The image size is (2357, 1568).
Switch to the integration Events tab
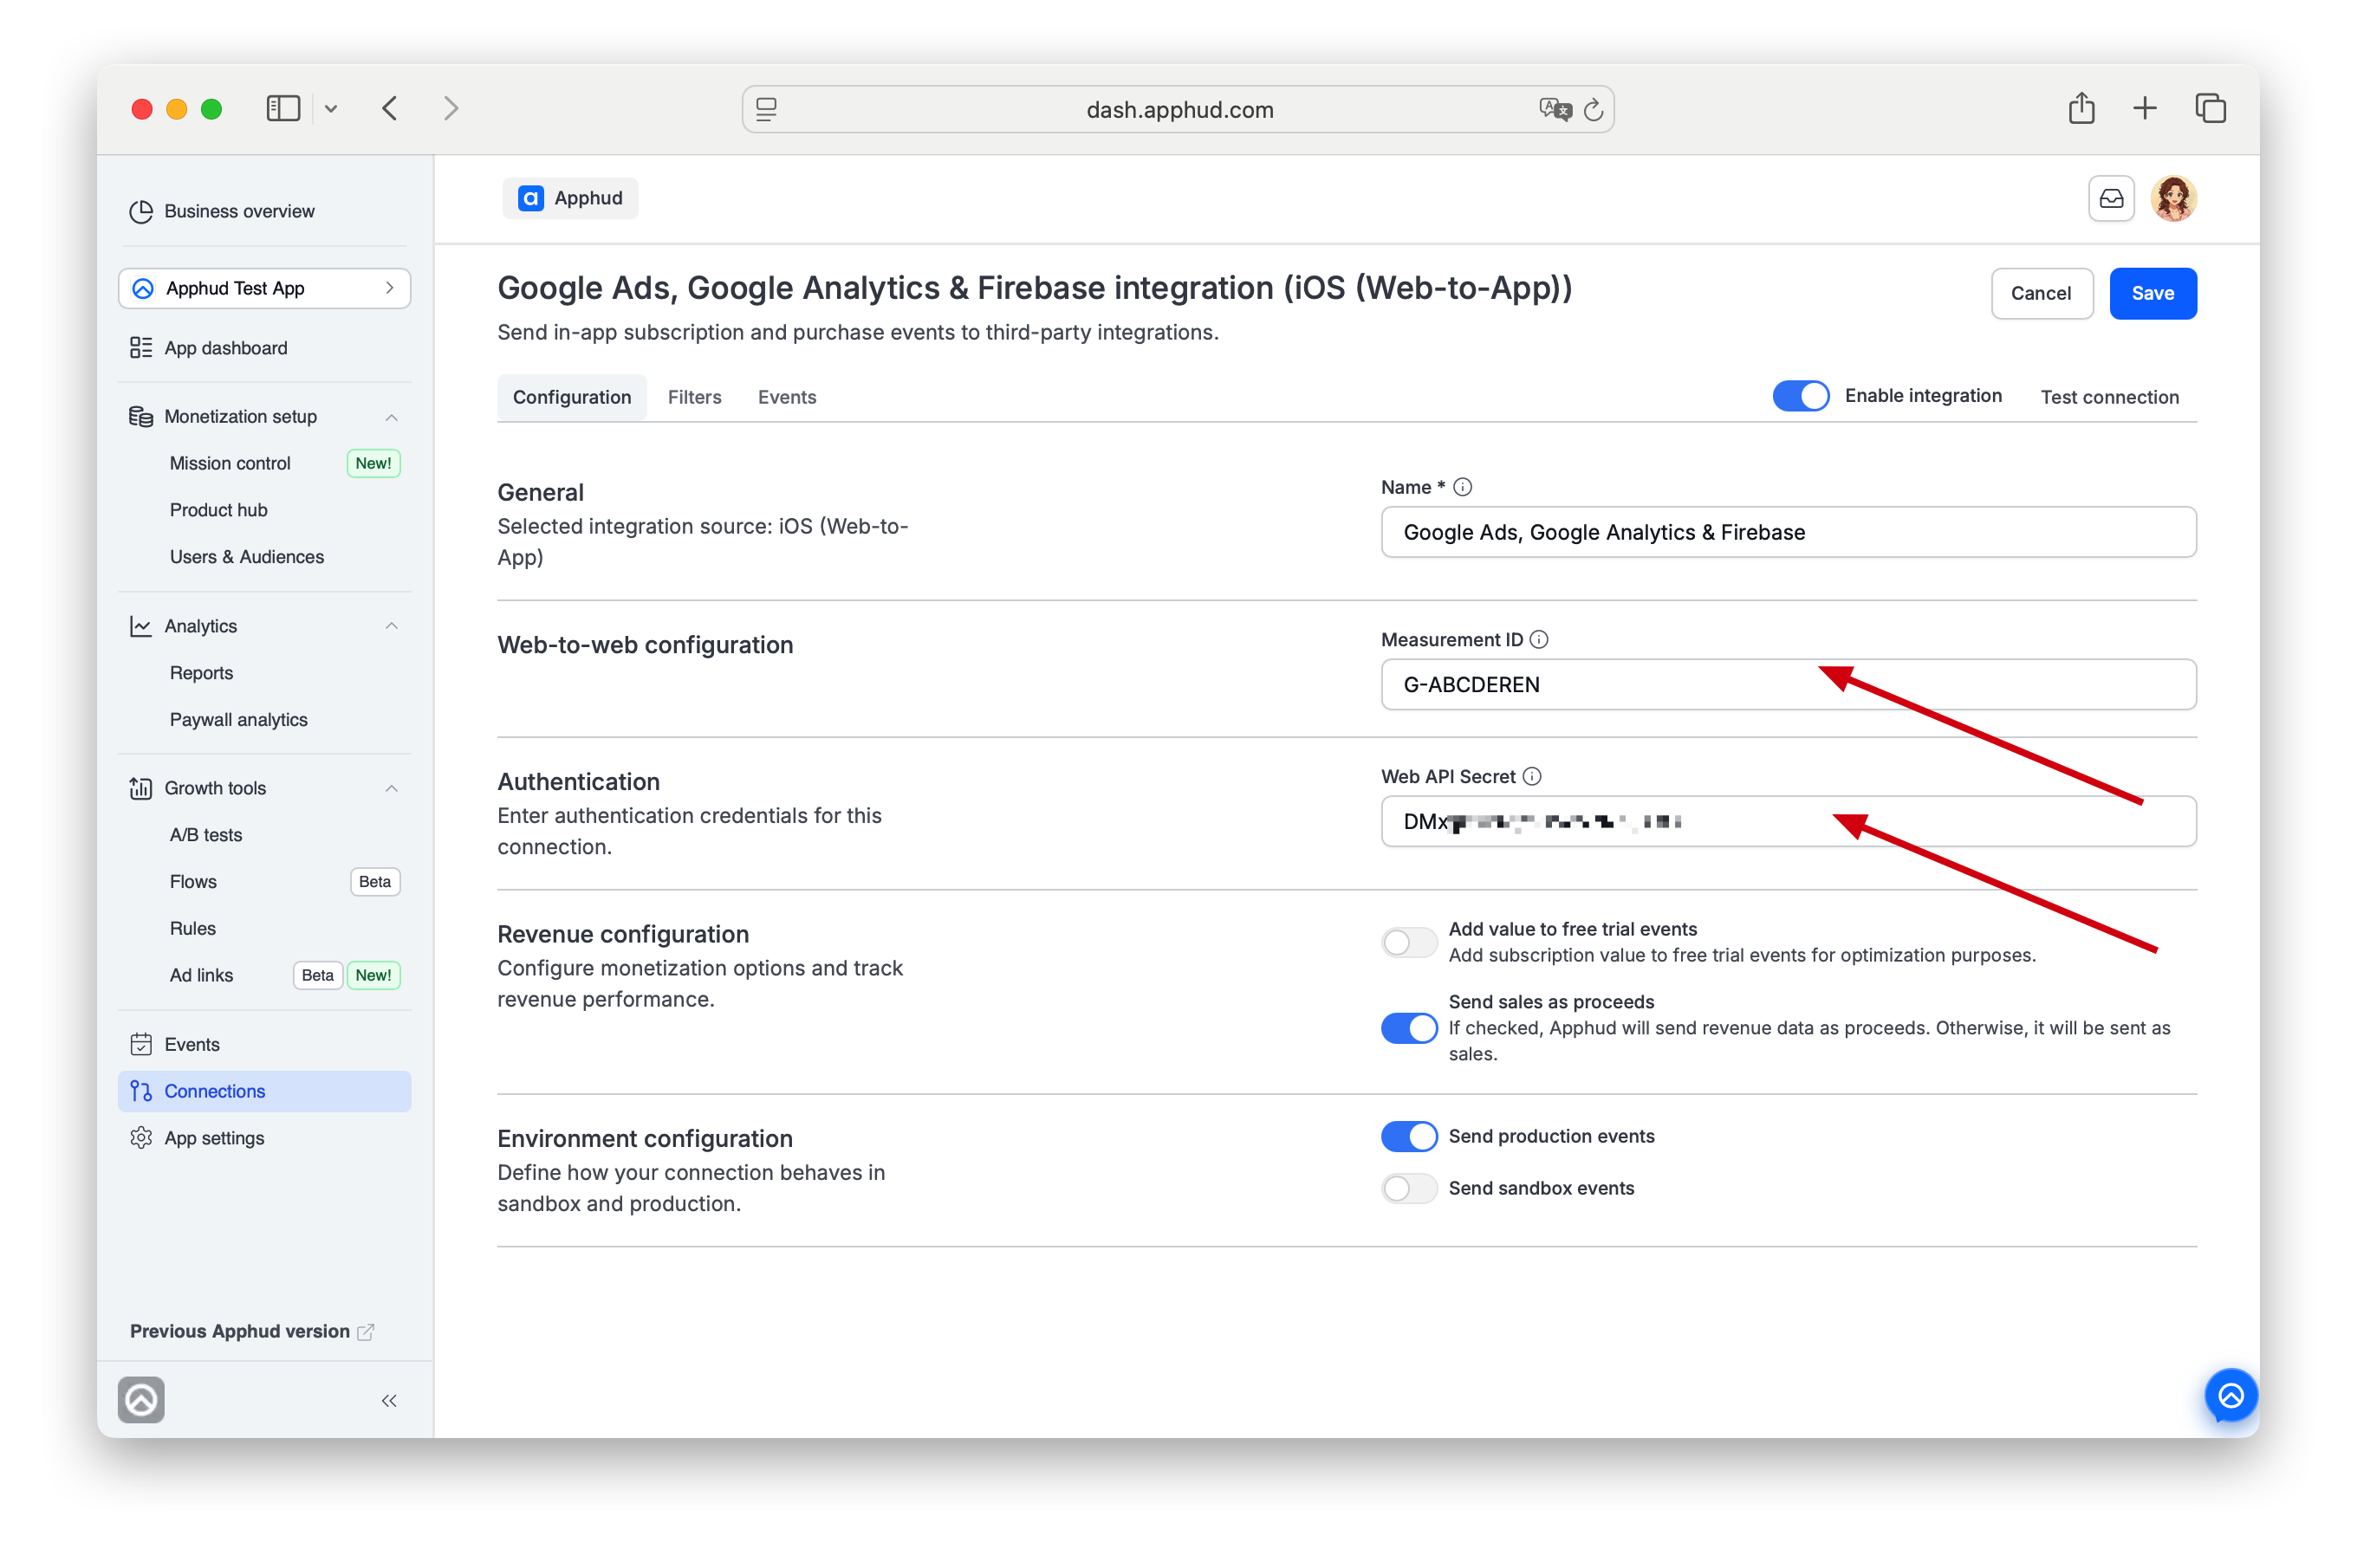(x=787, y=397)
